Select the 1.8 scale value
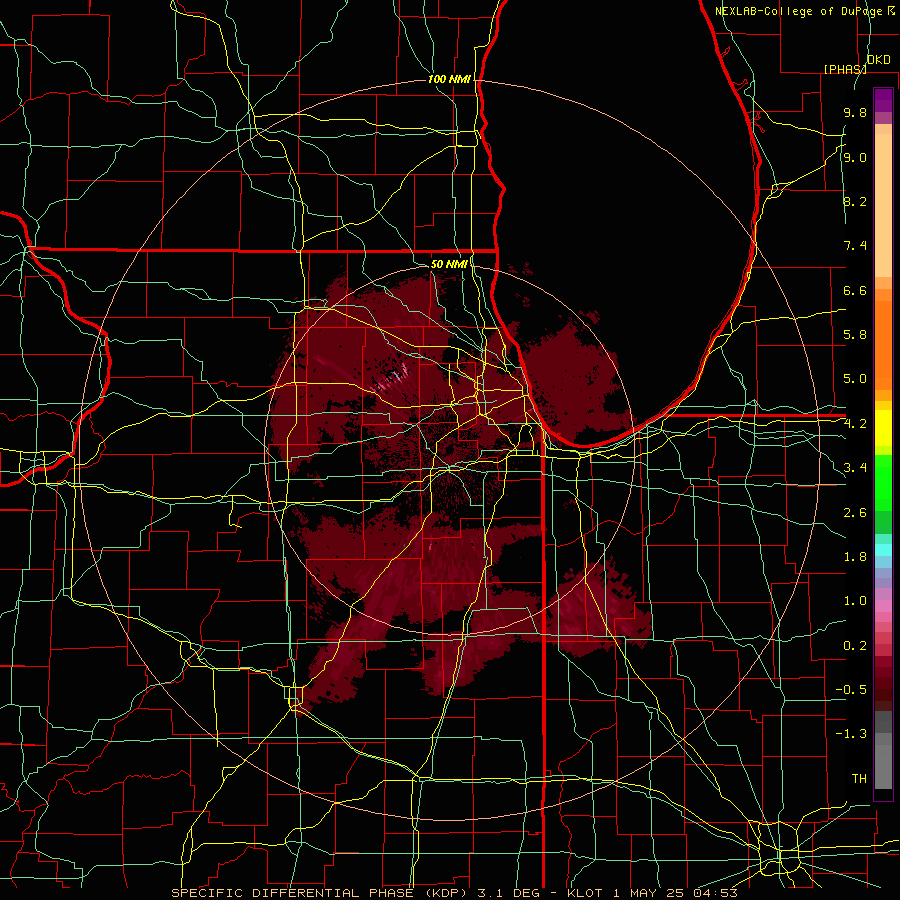The width and height of the screenshot is (900, 900). 855,557
